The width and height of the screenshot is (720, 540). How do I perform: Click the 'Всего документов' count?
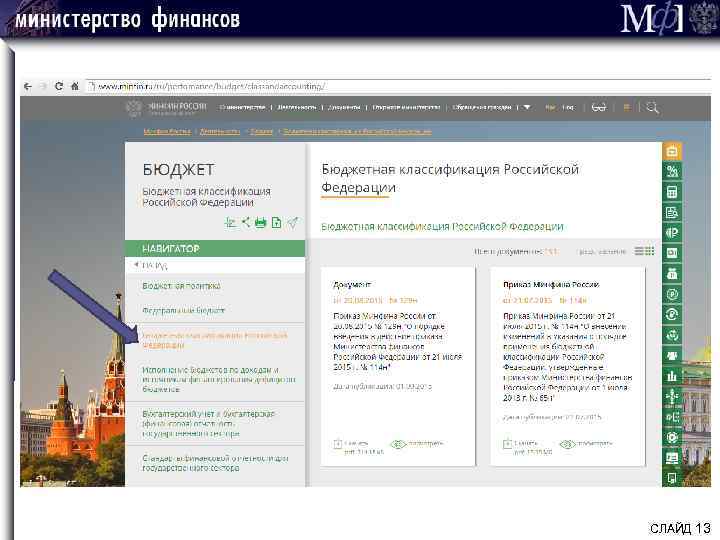516,252
